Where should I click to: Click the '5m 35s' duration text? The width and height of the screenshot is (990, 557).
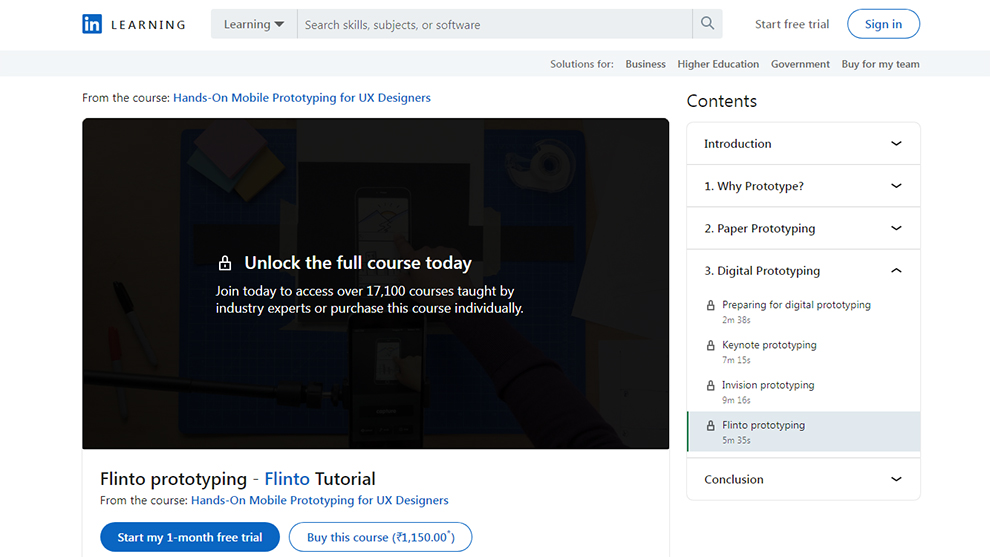736,440
